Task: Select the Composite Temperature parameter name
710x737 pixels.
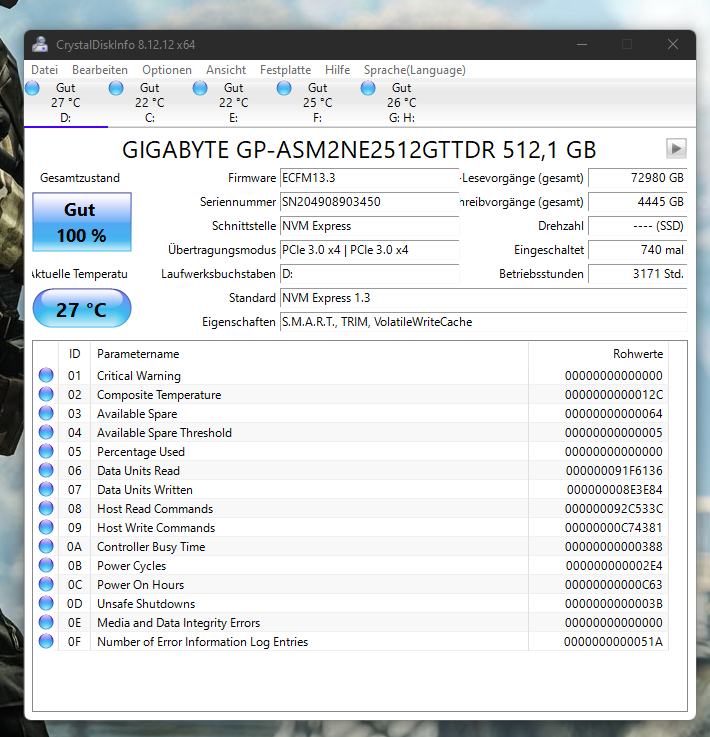Action: 159,395
